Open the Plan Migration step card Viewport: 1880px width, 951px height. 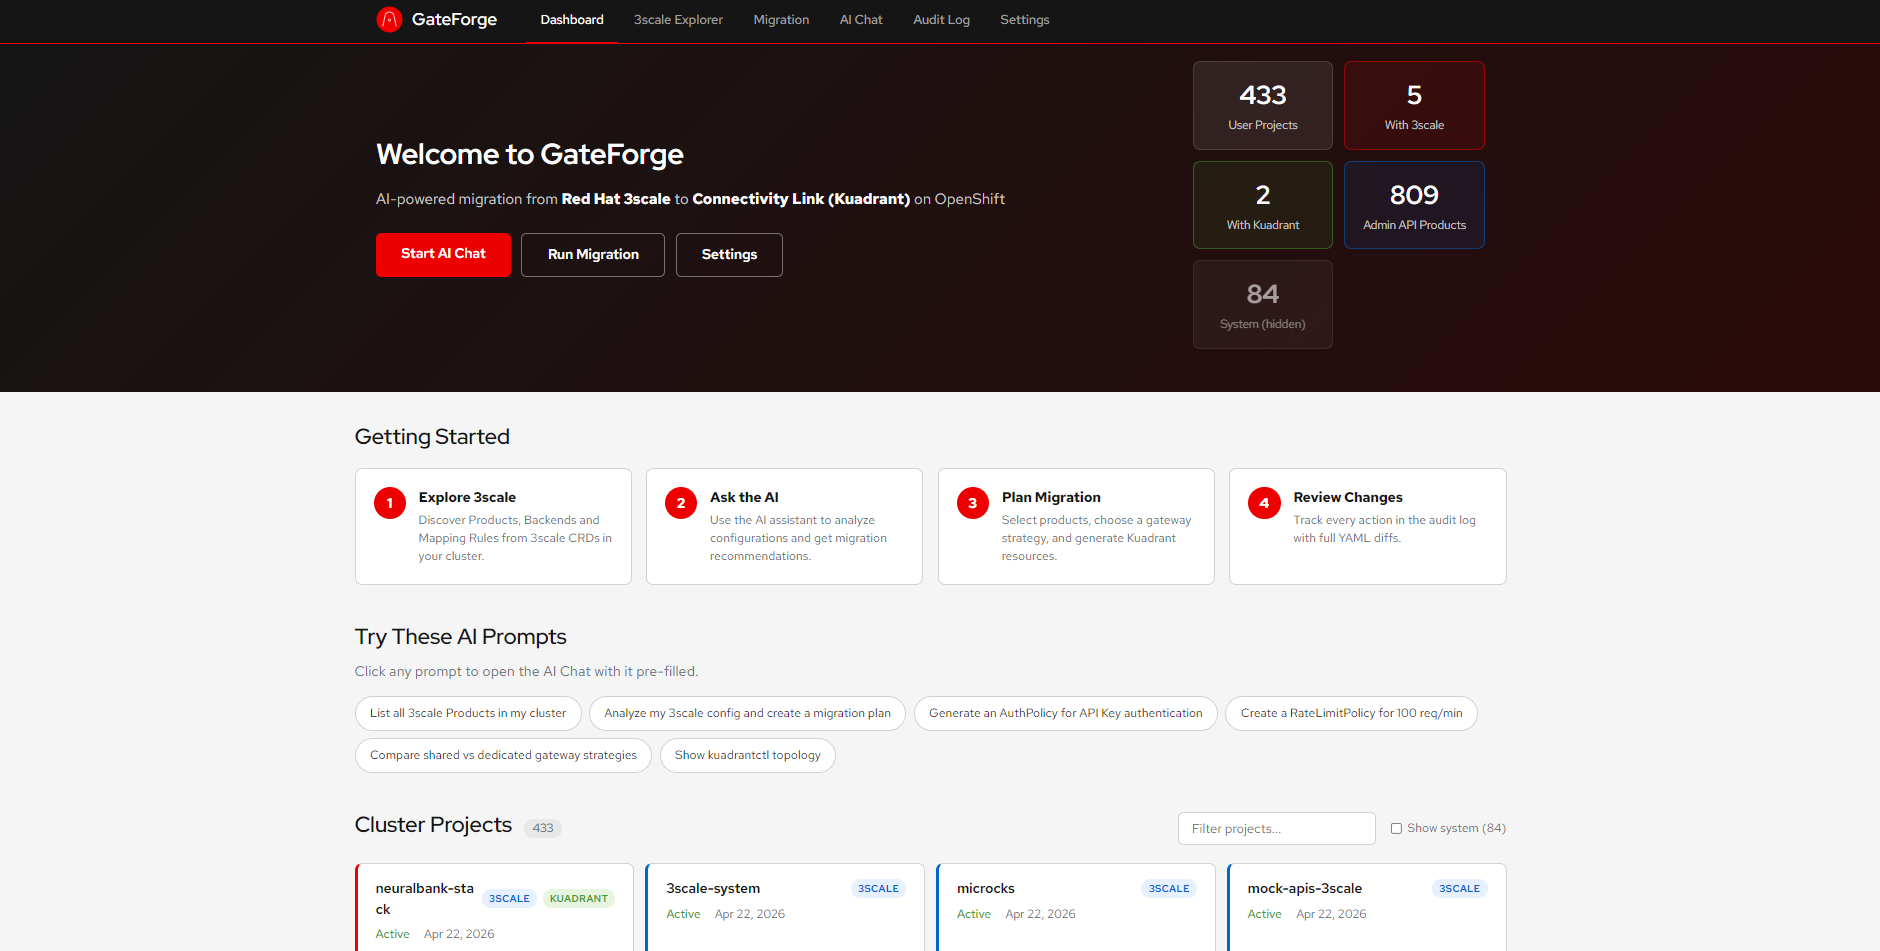click(1076, 526)
